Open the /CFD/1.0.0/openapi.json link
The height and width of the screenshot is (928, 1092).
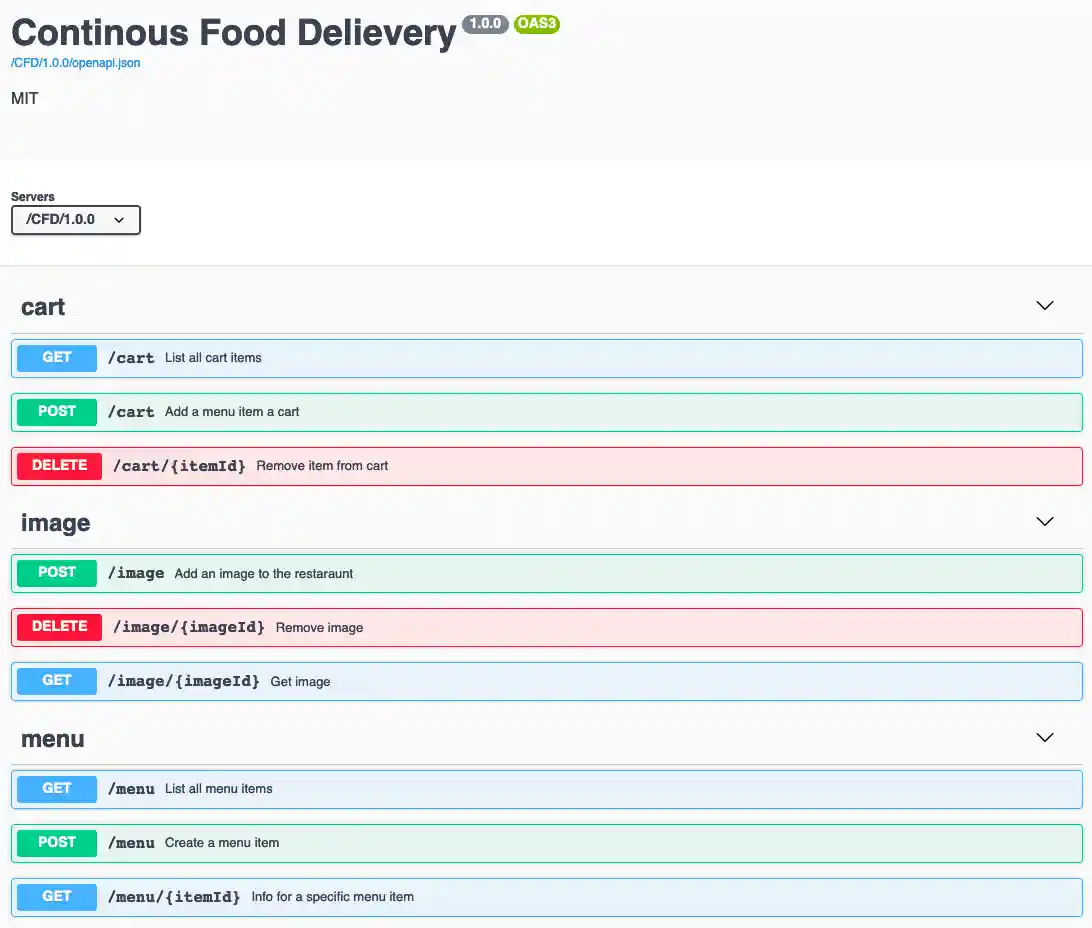[76, 63]
